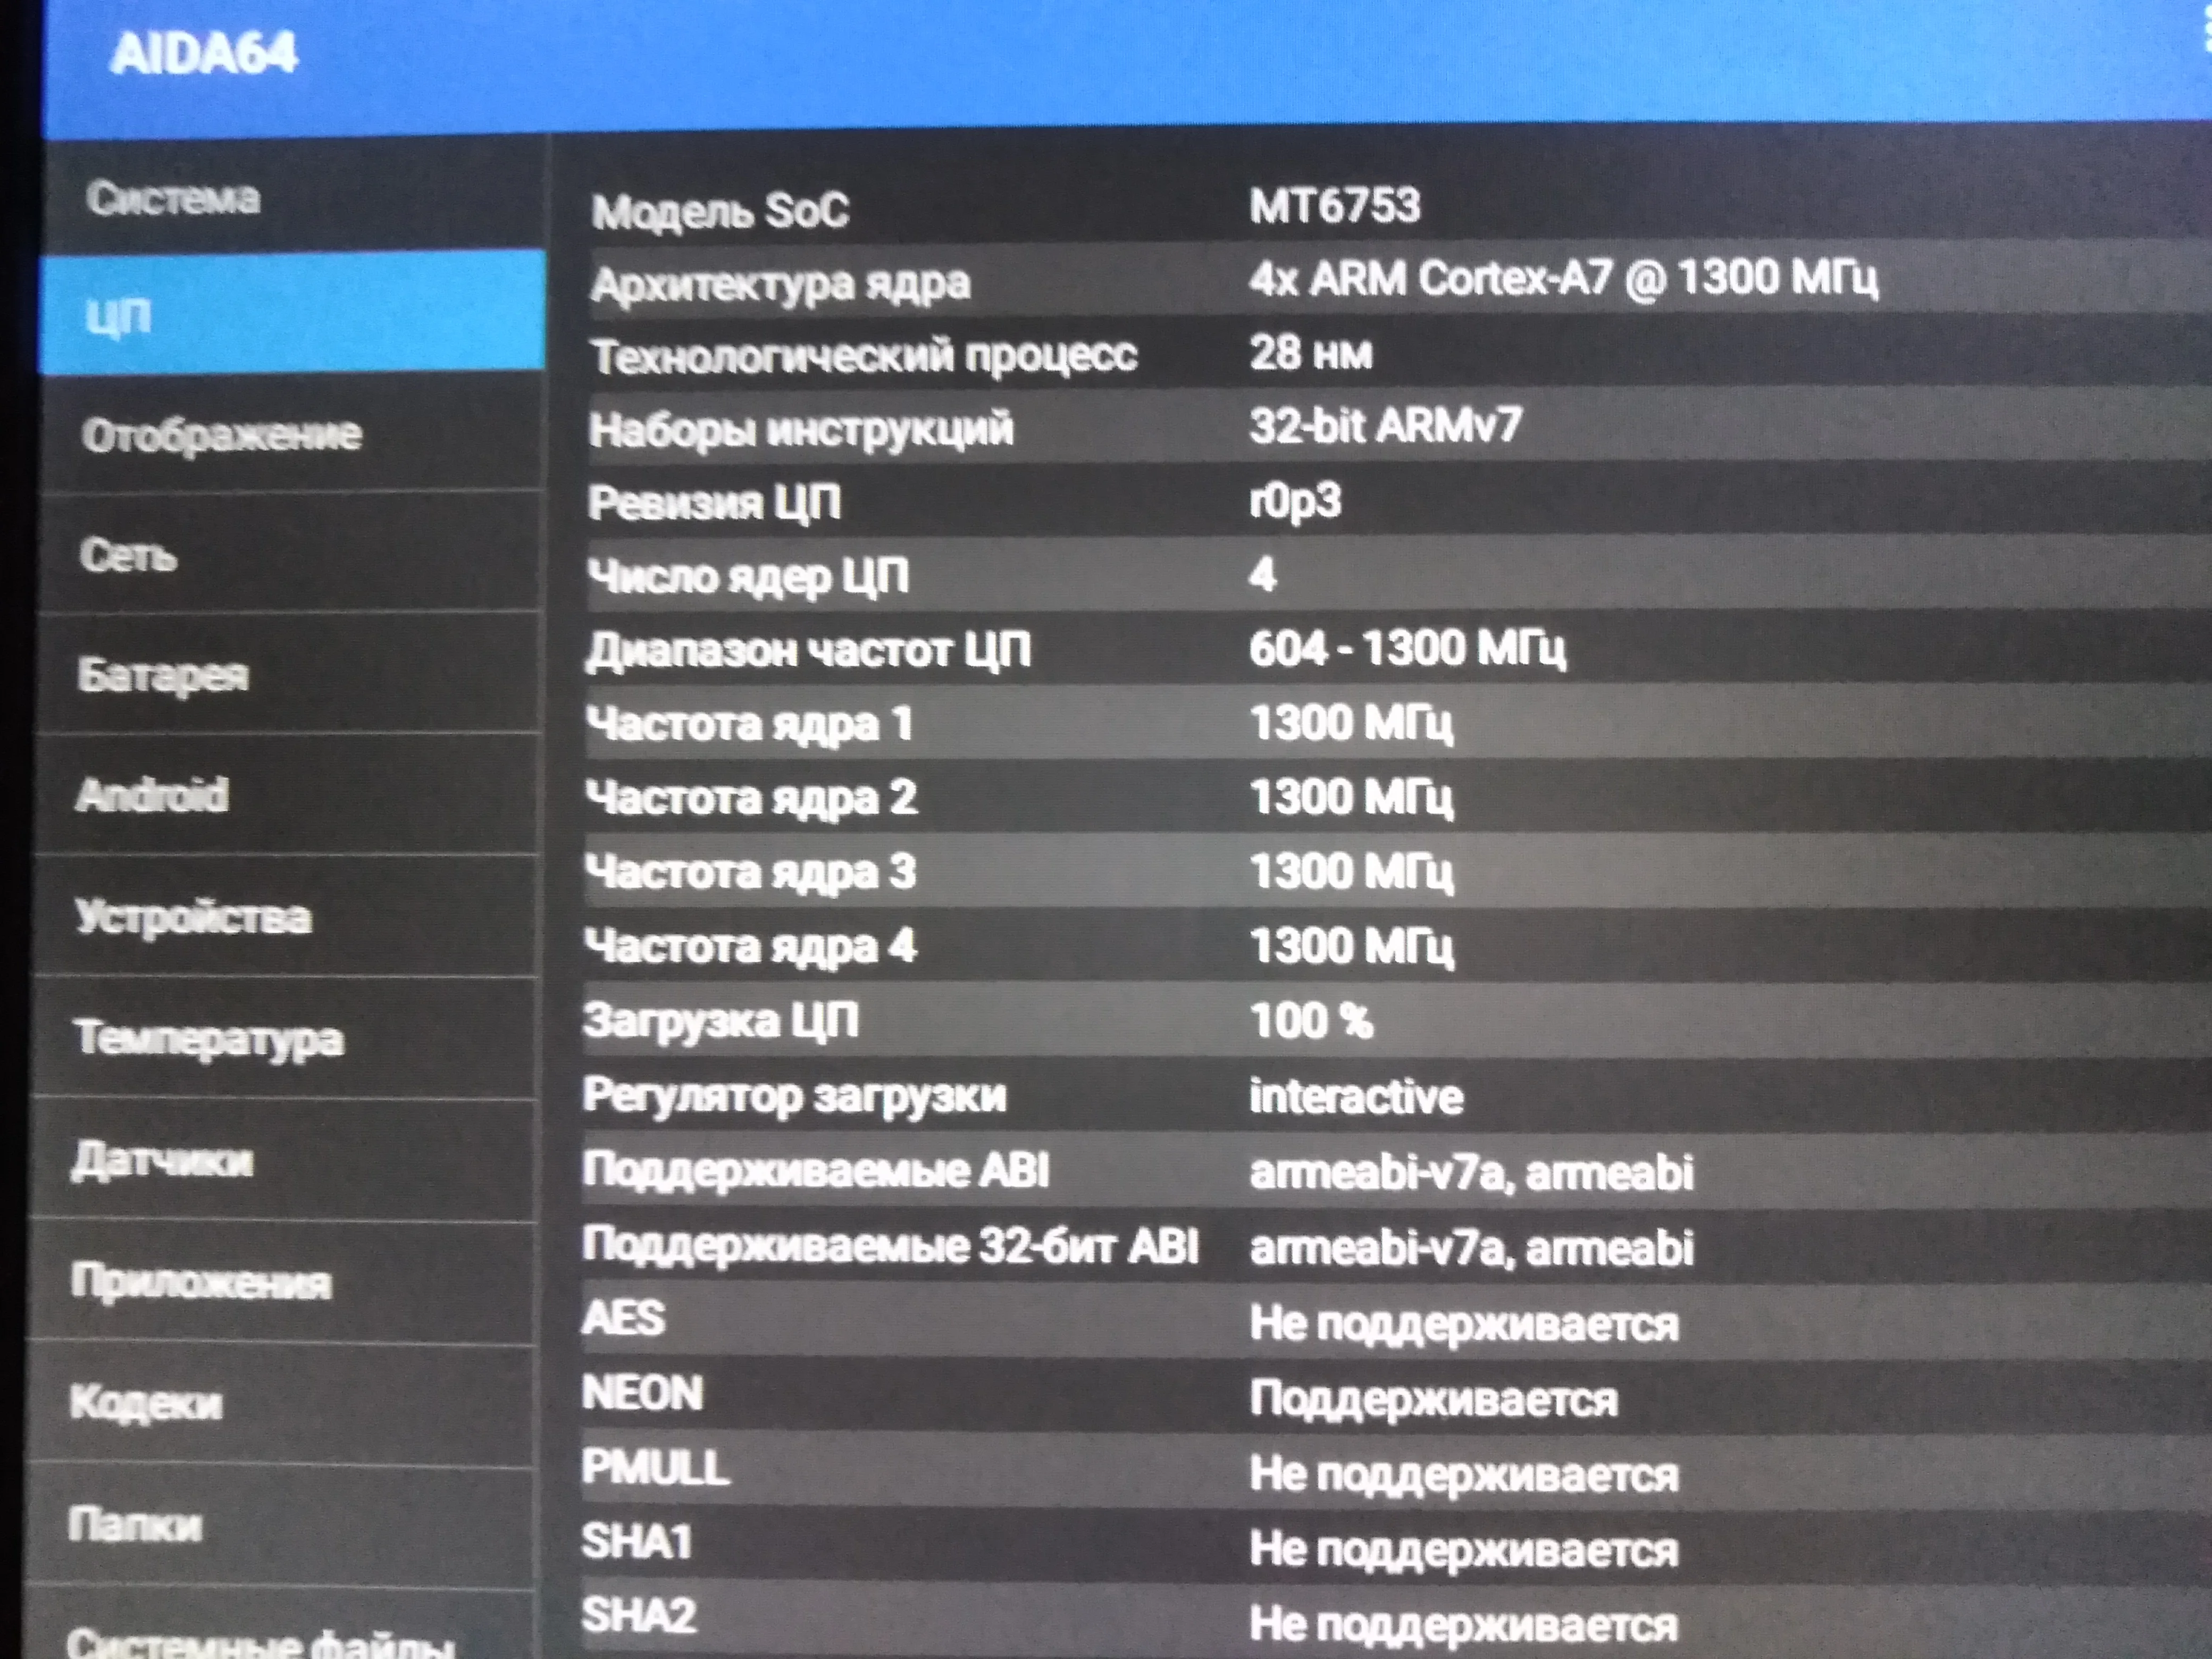This screenshot has height=1659, width=2212.
Task: Open the Отображение section
Action: 221,435
